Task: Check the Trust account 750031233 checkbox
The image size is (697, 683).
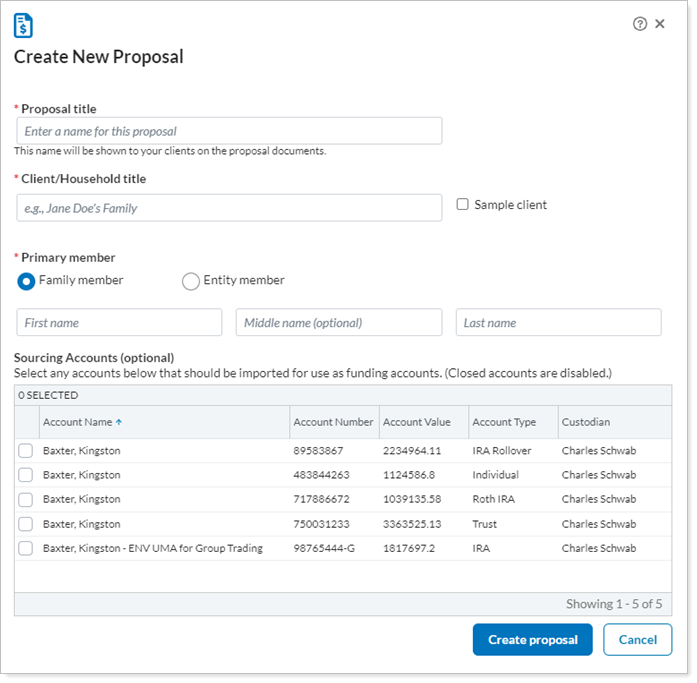Action: 26,524
